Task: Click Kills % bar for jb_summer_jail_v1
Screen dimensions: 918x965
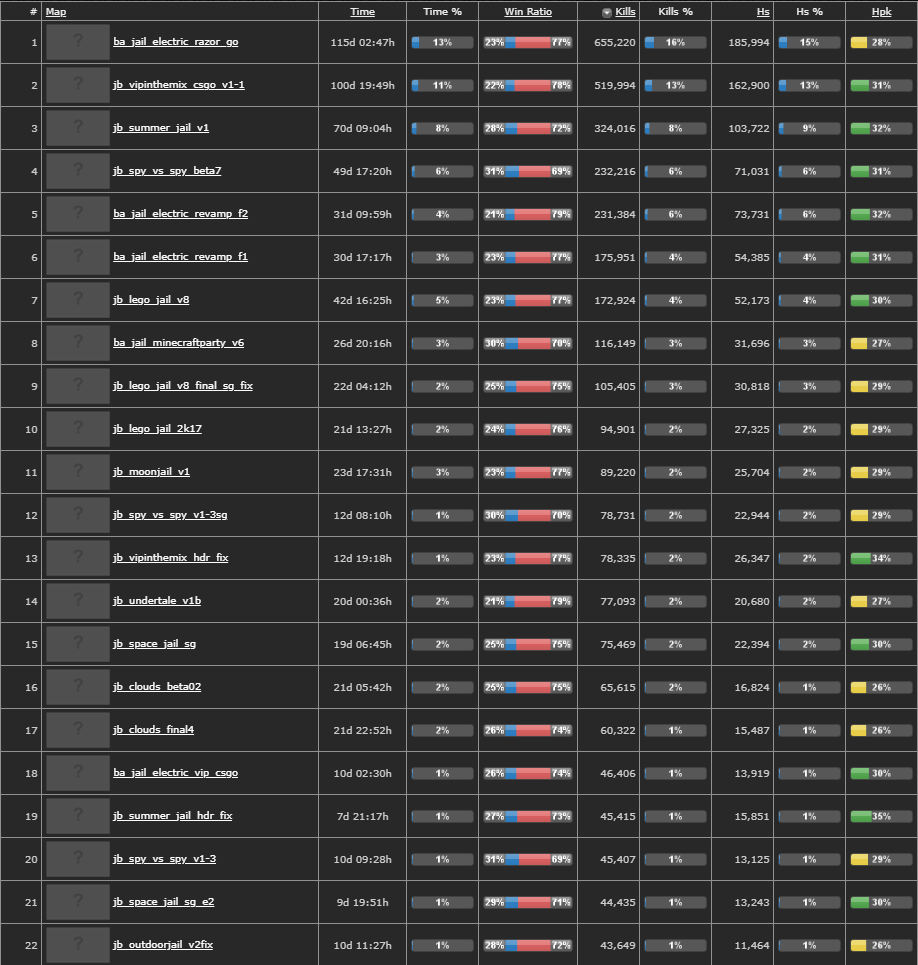Action: pyautogui.click(x=676, y=129)
